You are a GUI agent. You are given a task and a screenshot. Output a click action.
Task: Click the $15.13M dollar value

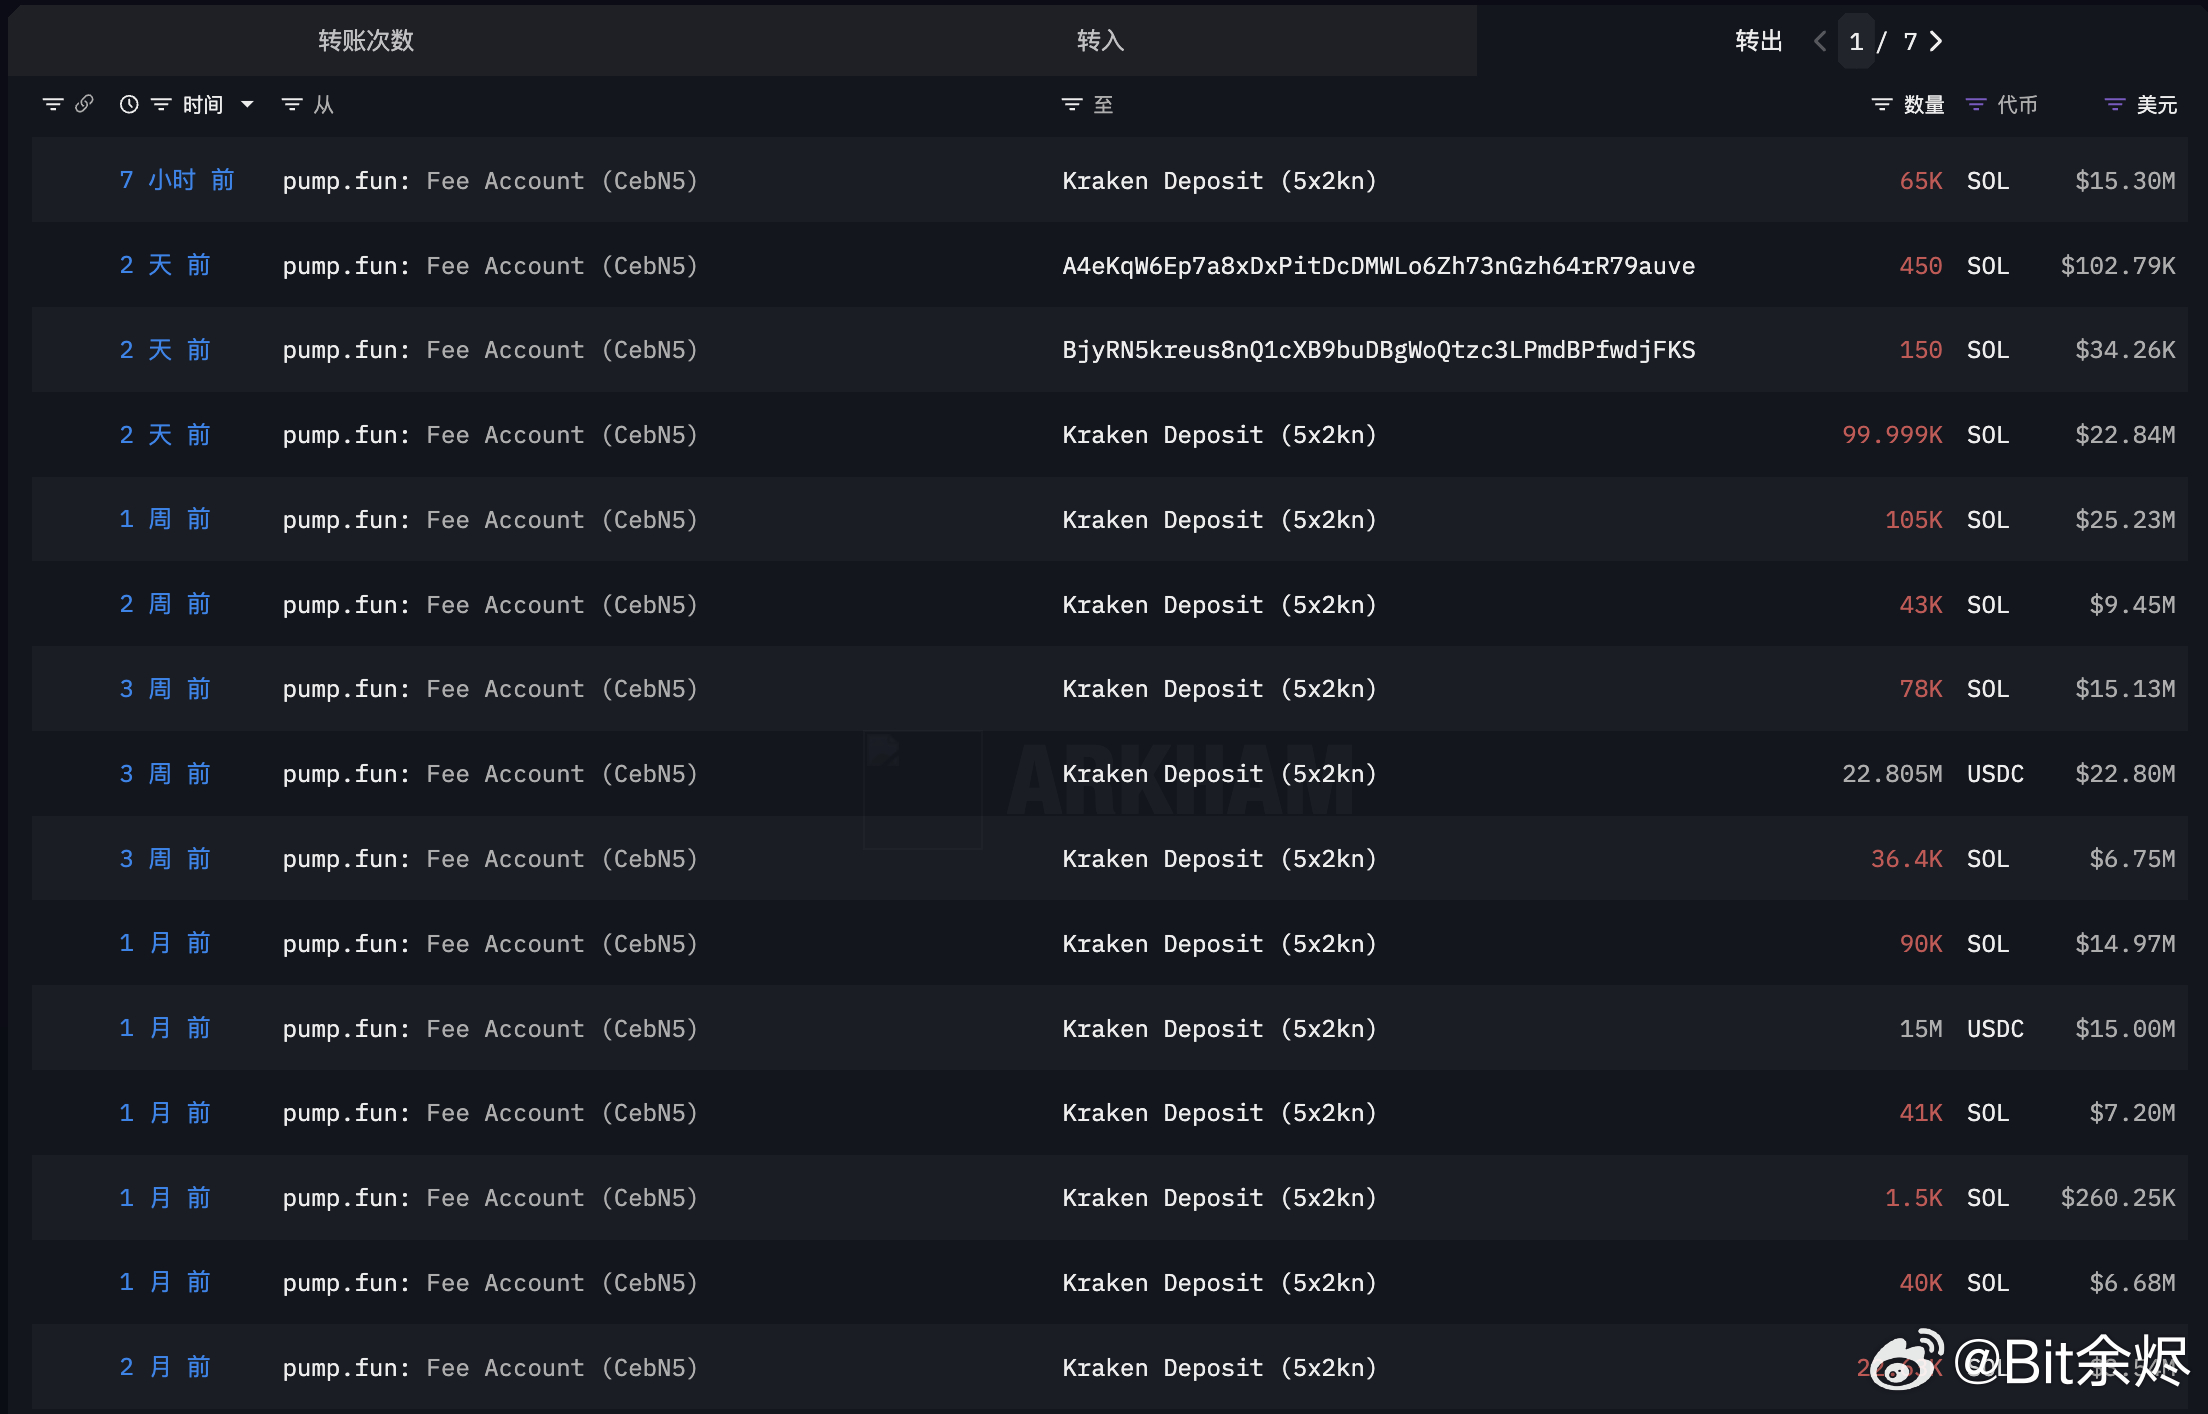2125,689
